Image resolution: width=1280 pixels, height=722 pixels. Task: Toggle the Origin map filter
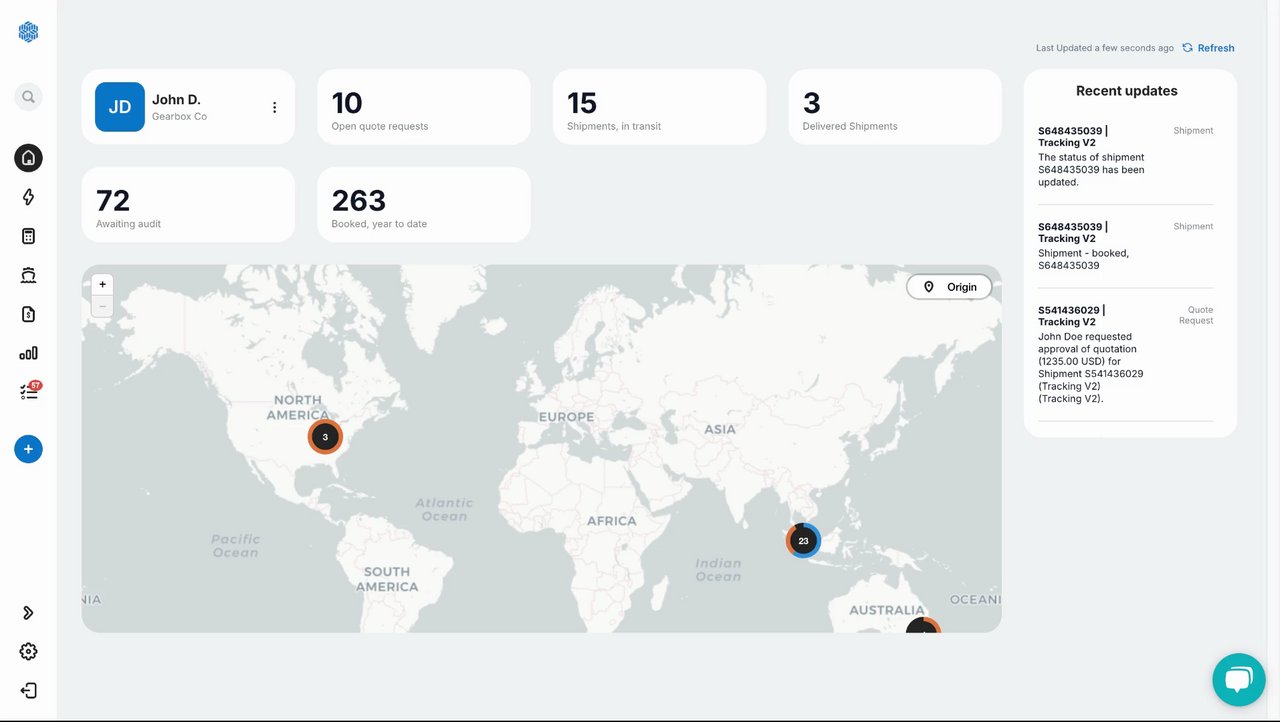point(949,287)
